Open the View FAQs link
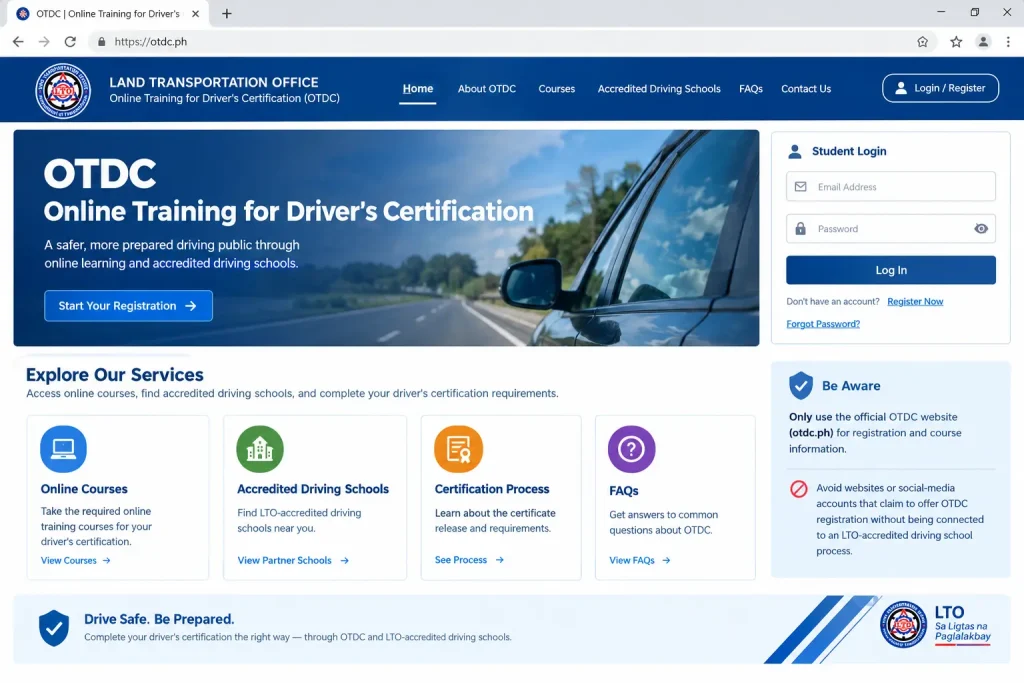 639,560
